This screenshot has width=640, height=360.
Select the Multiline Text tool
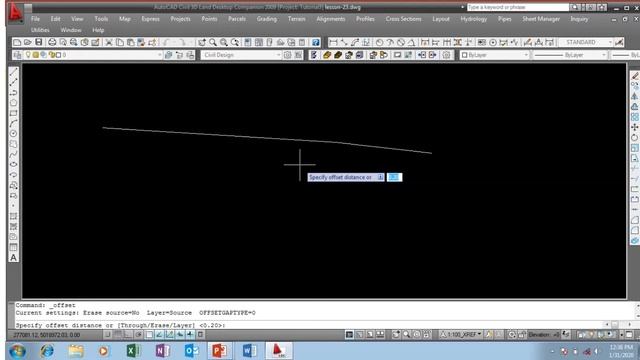pos(13,258)
